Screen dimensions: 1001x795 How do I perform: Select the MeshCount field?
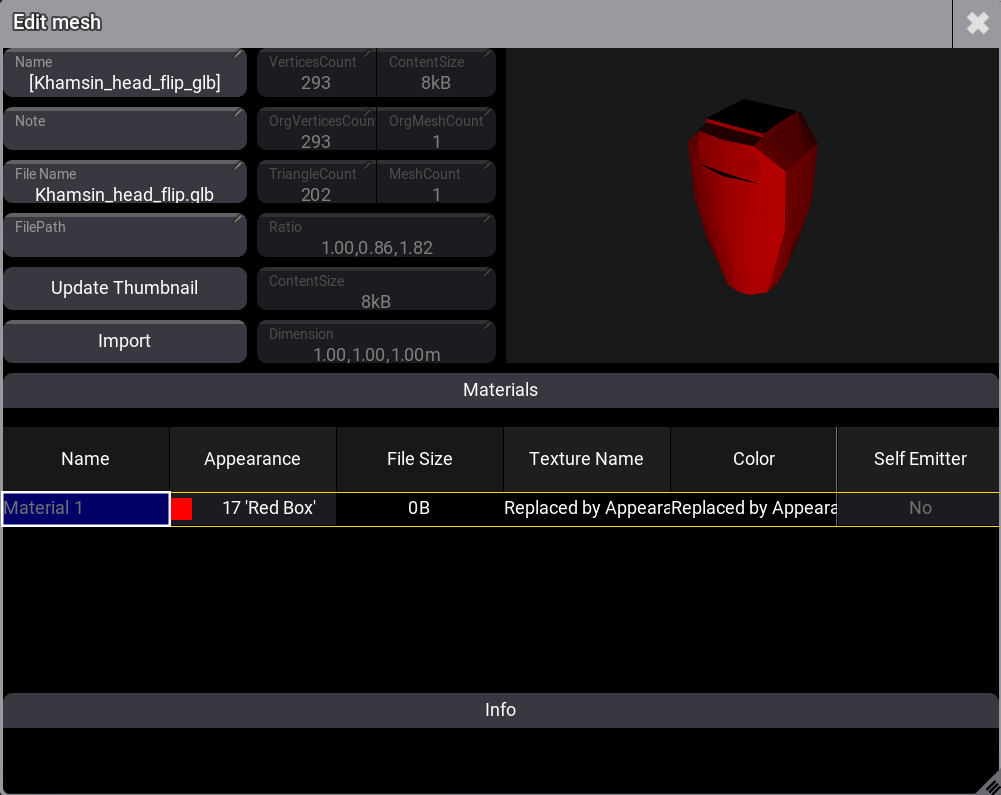436,182
